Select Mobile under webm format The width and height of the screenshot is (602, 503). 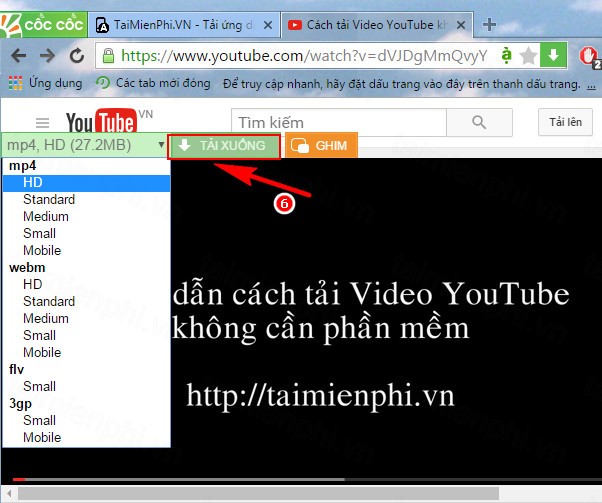click(86, 352)
